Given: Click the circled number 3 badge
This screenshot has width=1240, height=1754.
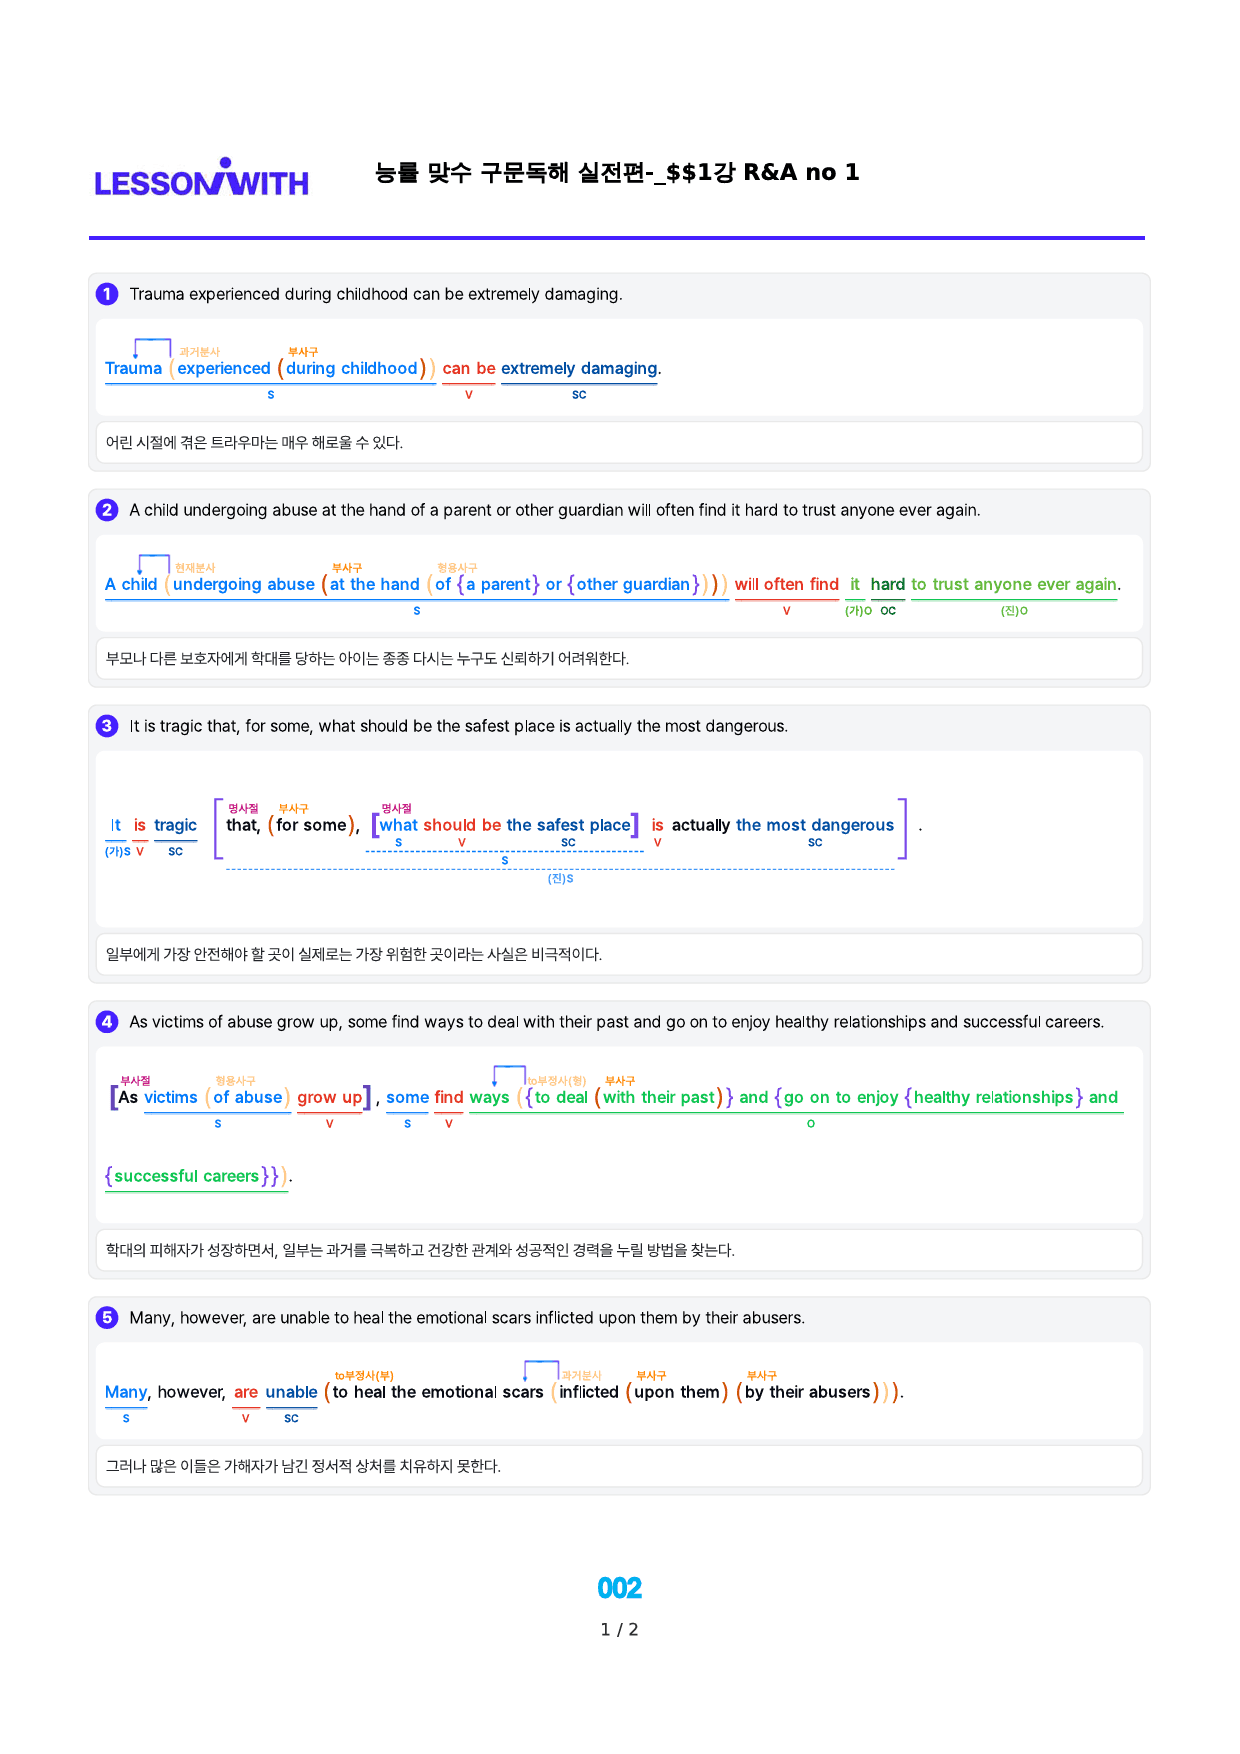Looking at the screenshot, I should pyautogui.click(x=107, y=726).
